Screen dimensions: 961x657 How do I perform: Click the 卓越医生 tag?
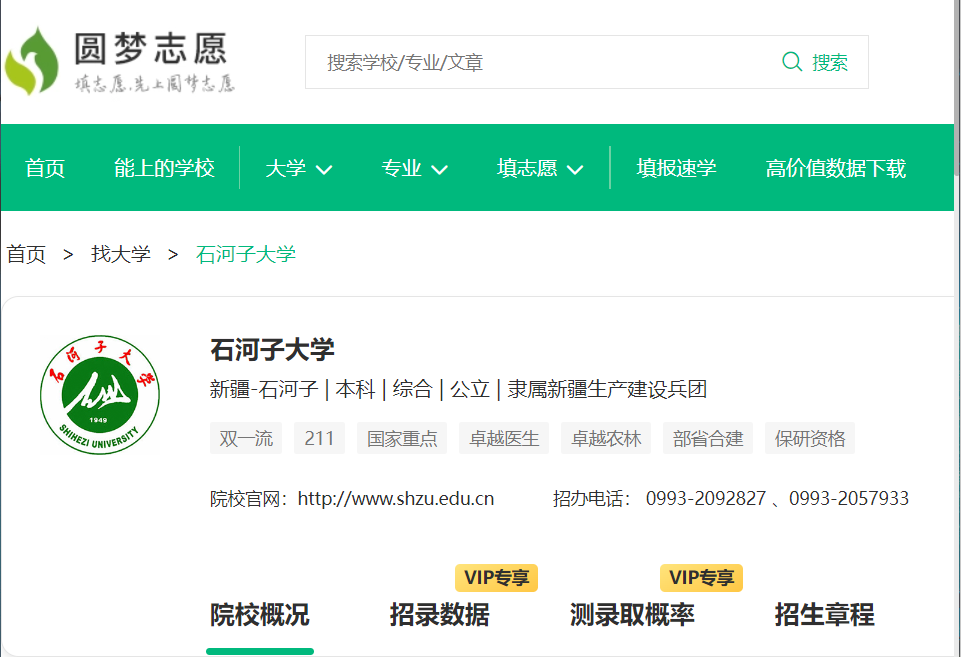[x=504, y=438]
